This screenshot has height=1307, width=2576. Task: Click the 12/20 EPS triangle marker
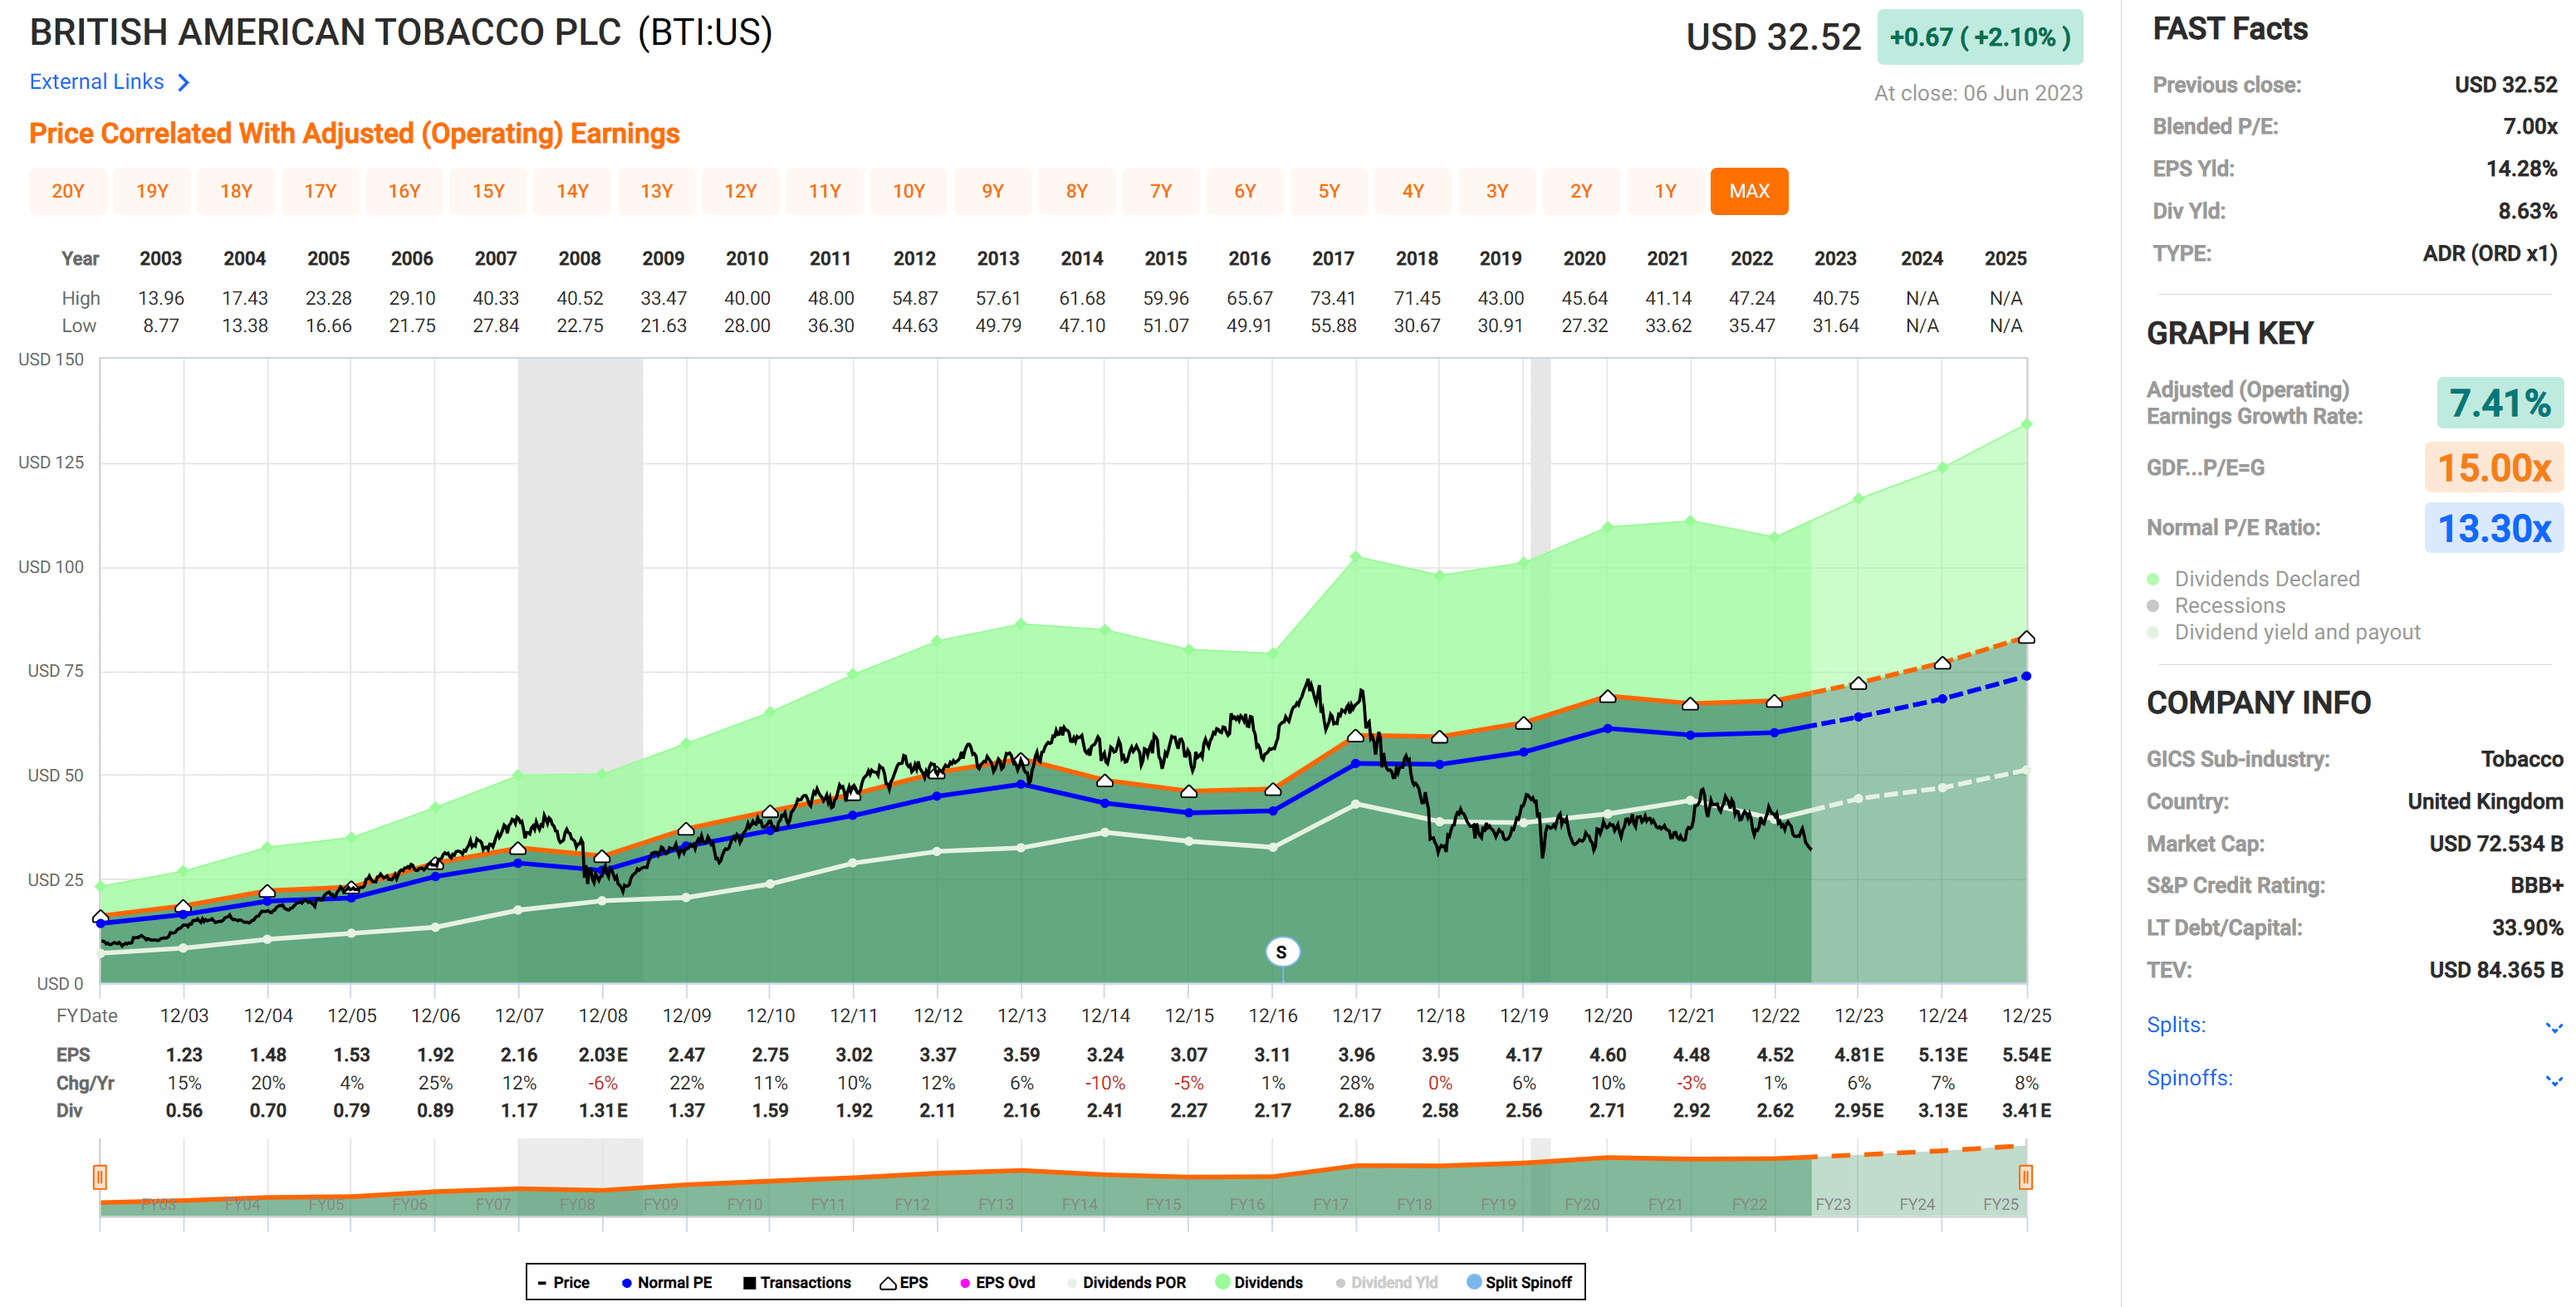(x=1607, y=696)
